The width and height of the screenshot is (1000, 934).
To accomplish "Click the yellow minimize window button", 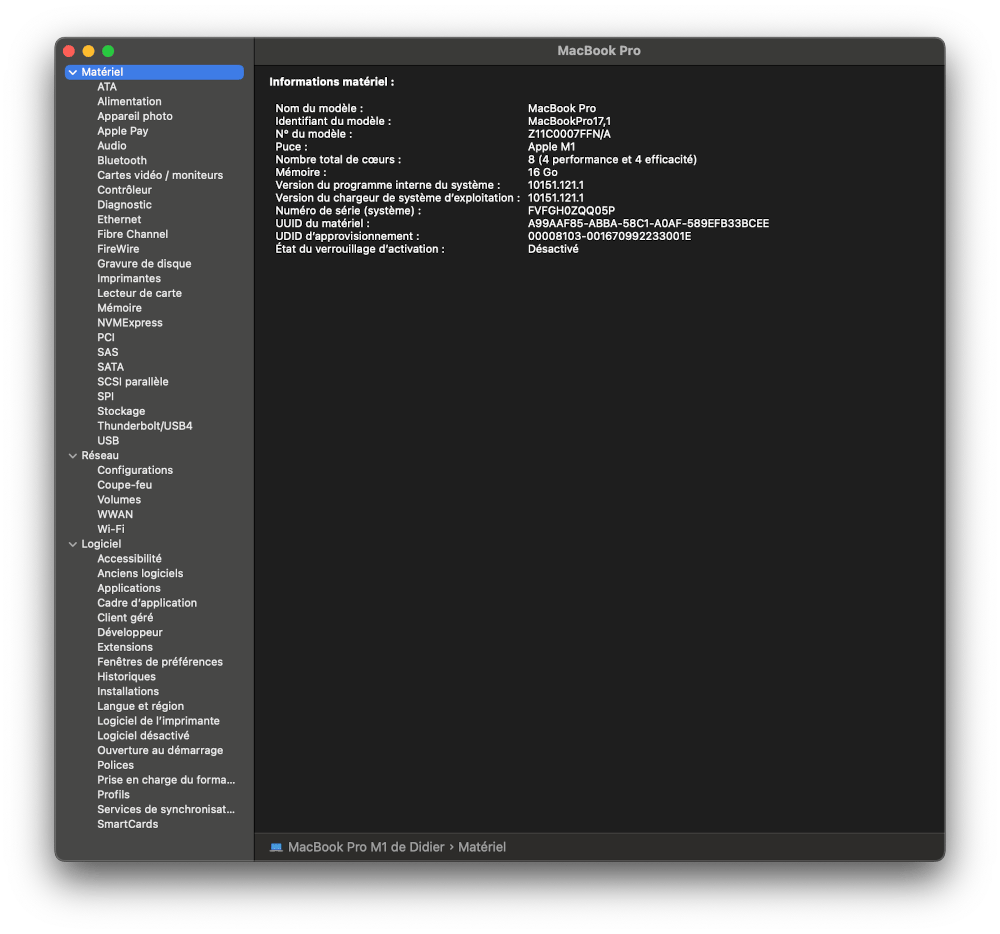I will coord(89,51).
